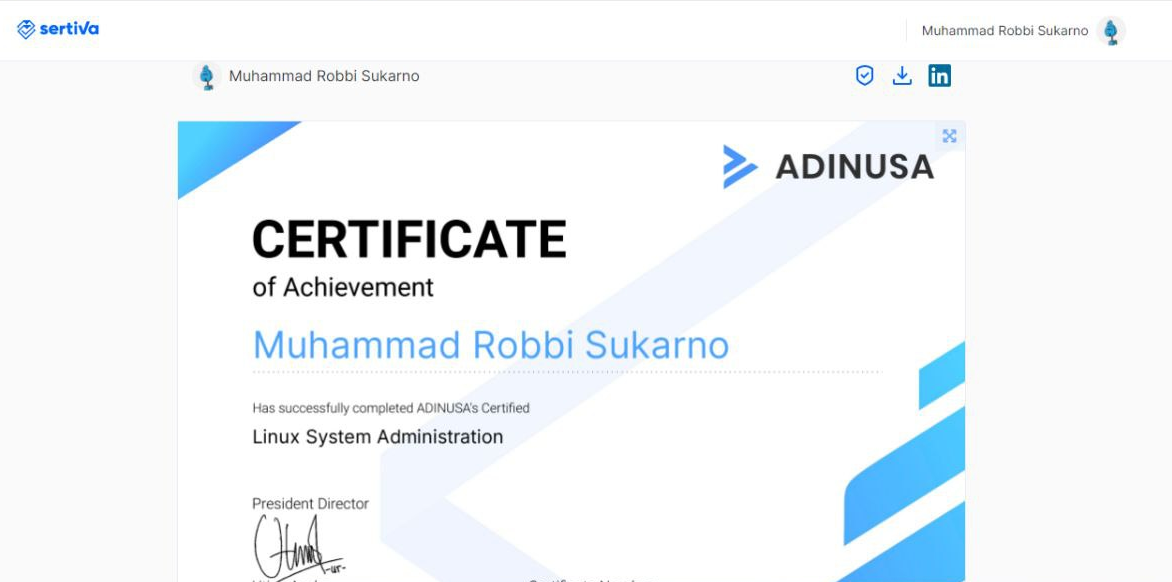Open the profile avatar in top-right header
The width and height of the screenshot is (1172, 582).
[1110, 31]
